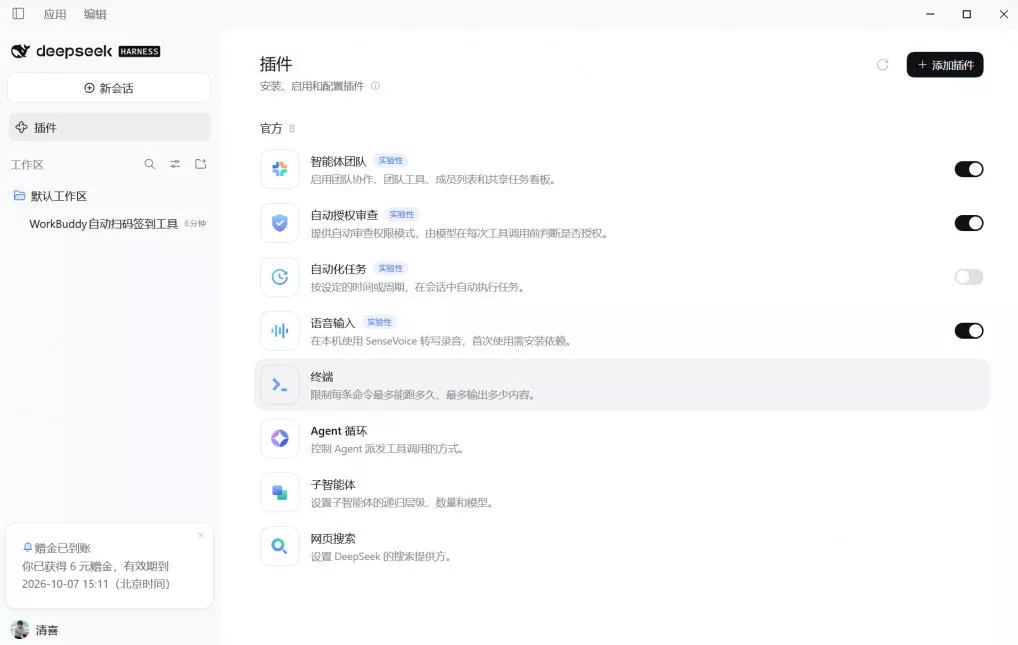Click the 自动授权审查 plugin title
Viewport: 1018px width, 645px height.
coord(344,215)
